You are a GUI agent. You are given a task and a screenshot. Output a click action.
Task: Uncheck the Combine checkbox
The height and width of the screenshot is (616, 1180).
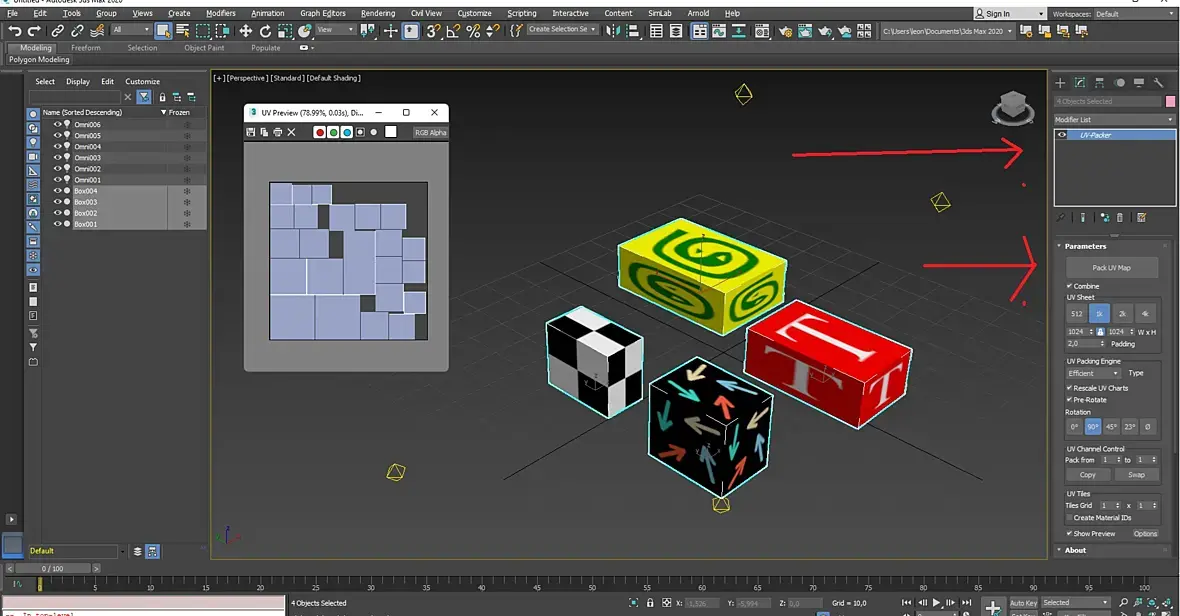click(1069, 286)
